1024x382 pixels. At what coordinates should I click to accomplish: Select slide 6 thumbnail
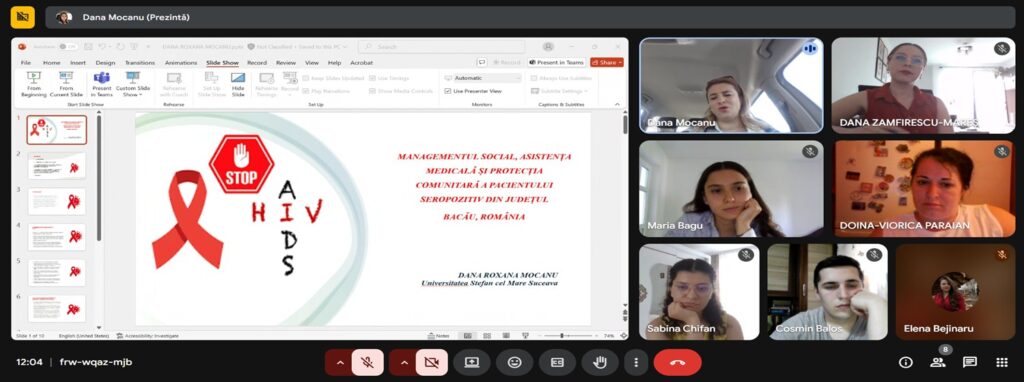click(x=57, y=308)
